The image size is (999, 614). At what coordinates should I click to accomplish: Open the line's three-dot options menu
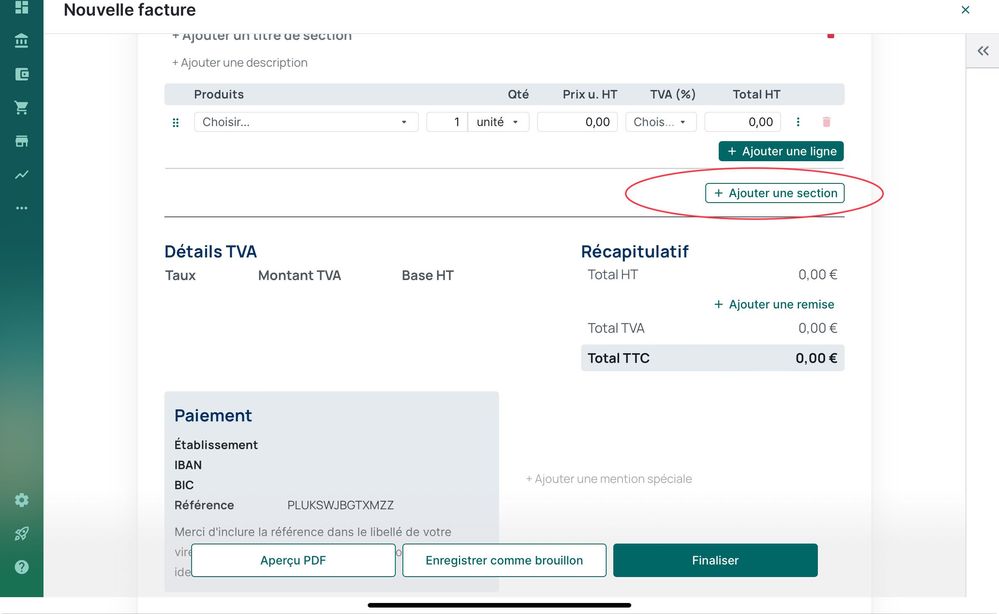click(x=798, y=122)
